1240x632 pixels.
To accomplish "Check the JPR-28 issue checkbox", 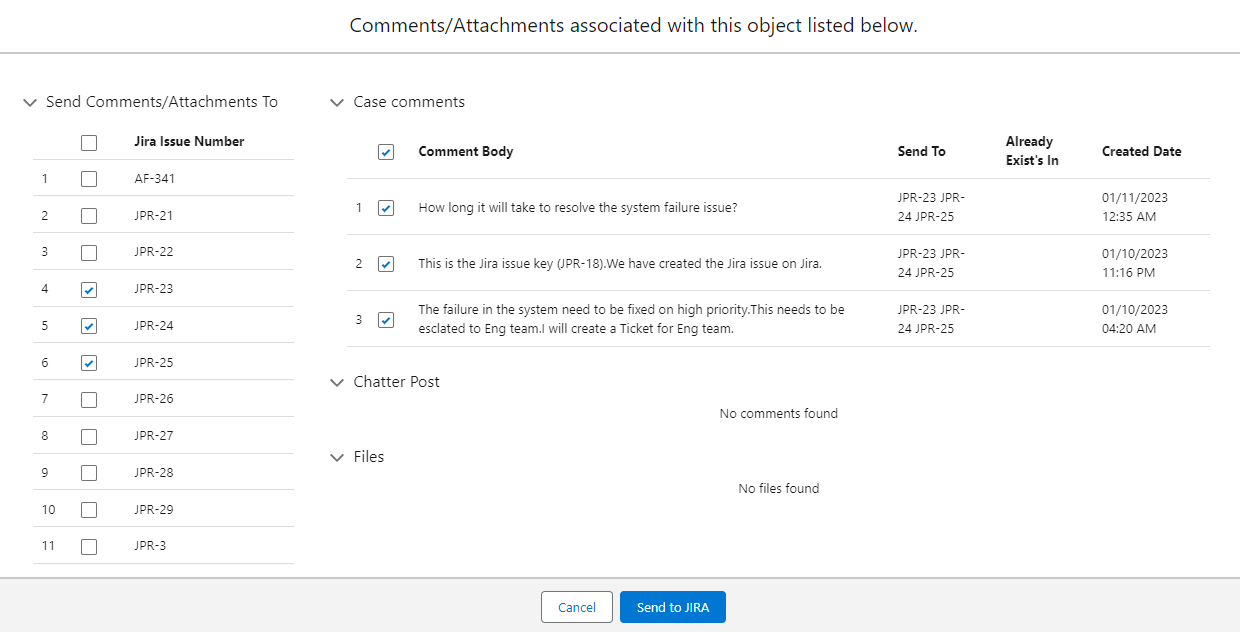I will click(89, 473).
